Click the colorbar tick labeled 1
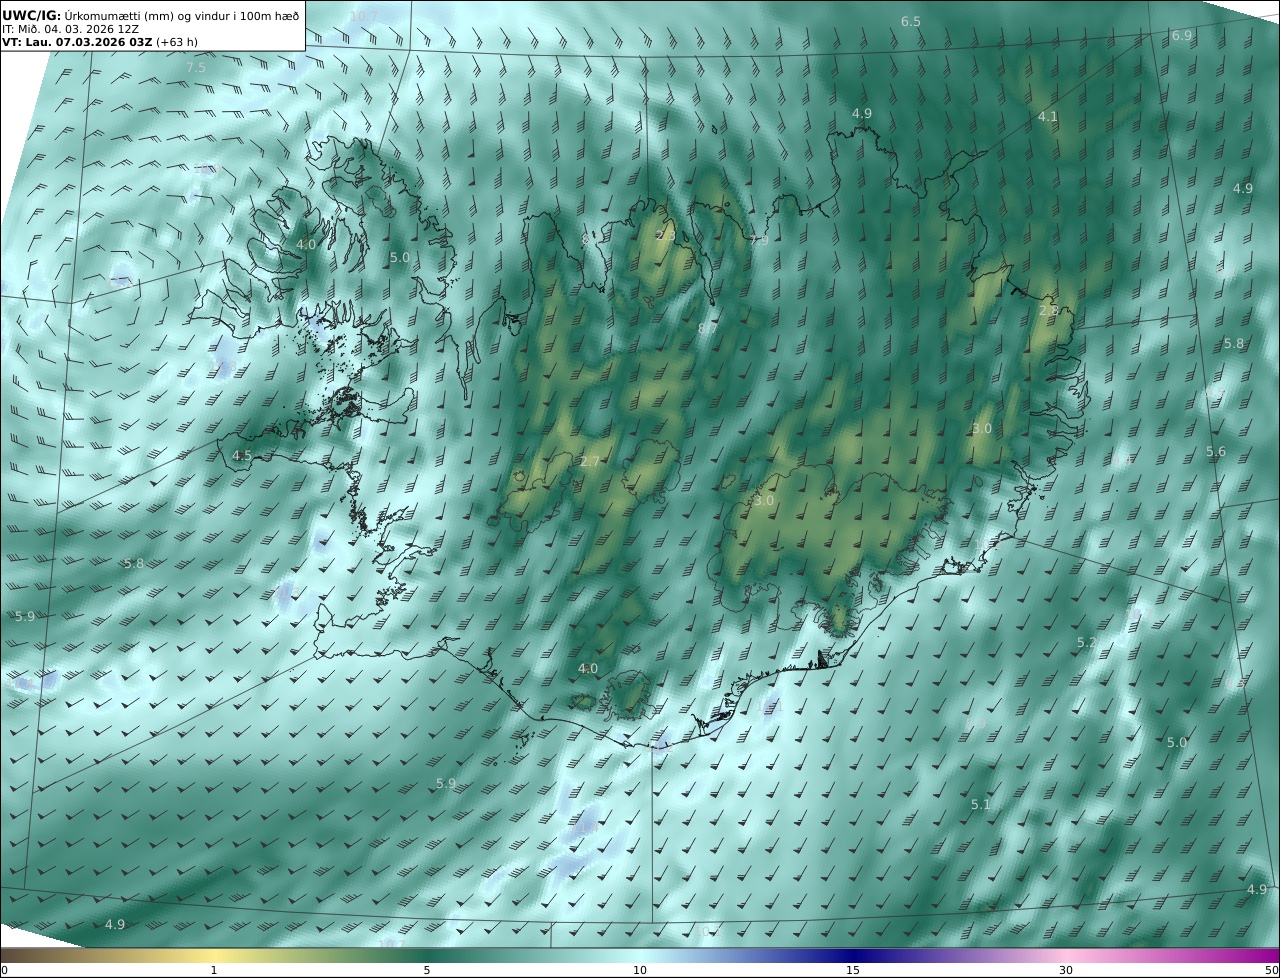This screenshot has height=978, width=1280. [x=214, y=970]
